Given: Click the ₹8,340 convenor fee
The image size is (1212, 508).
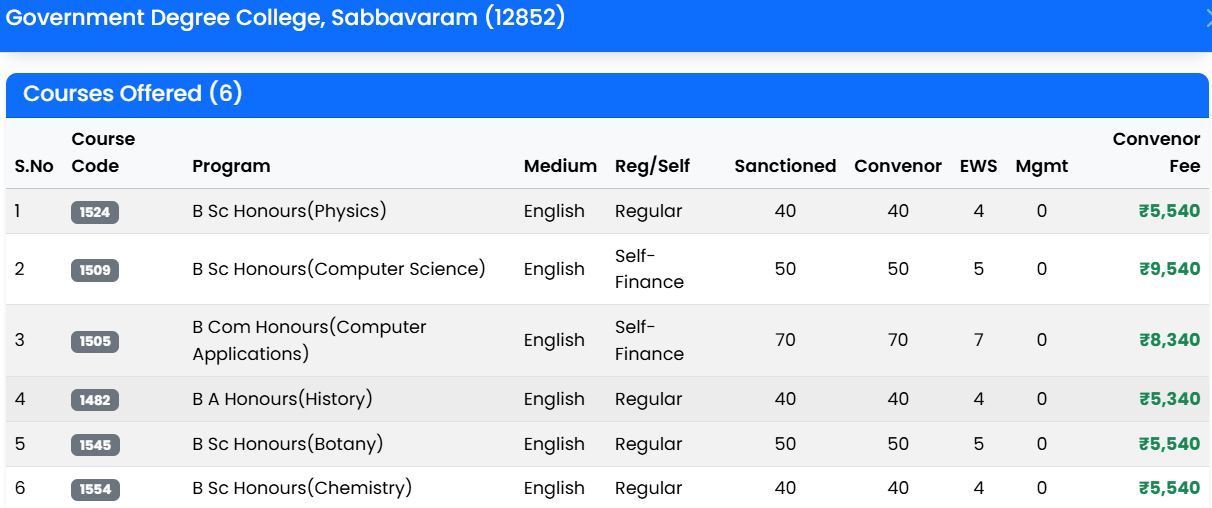Looking at the screenshot, I should [1169, 340].
